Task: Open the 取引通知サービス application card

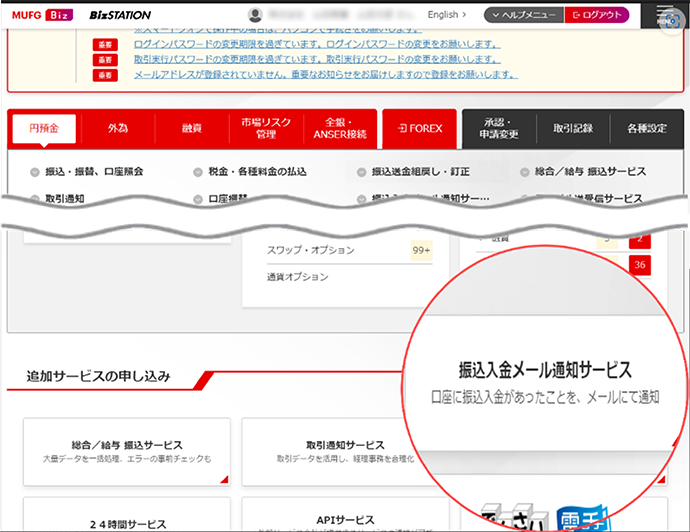Action: click(x=345, y=451)
